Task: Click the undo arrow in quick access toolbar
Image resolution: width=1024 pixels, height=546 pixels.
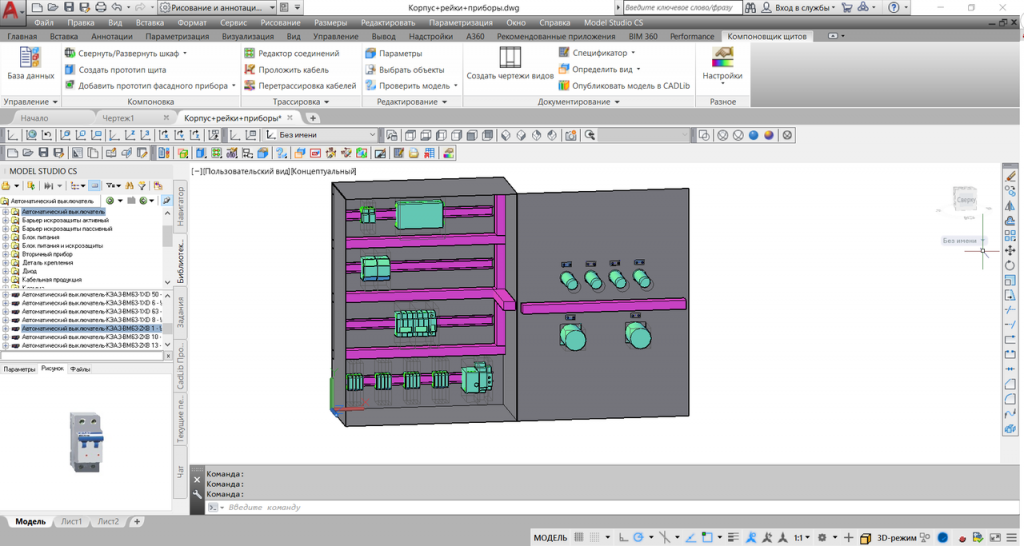Action: pyautogui.click(x=116, y=8)
